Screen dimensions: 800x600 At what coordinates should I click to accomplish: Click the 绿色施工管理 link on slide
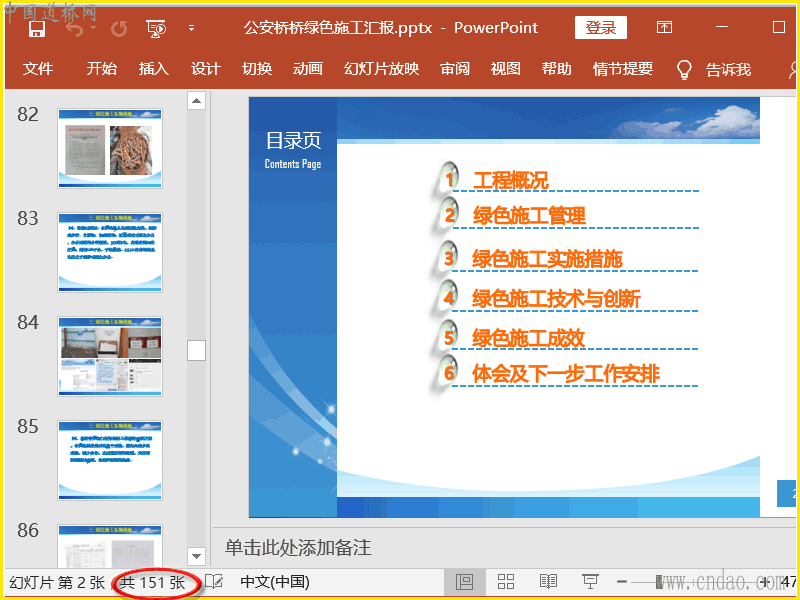click(529, 216)
